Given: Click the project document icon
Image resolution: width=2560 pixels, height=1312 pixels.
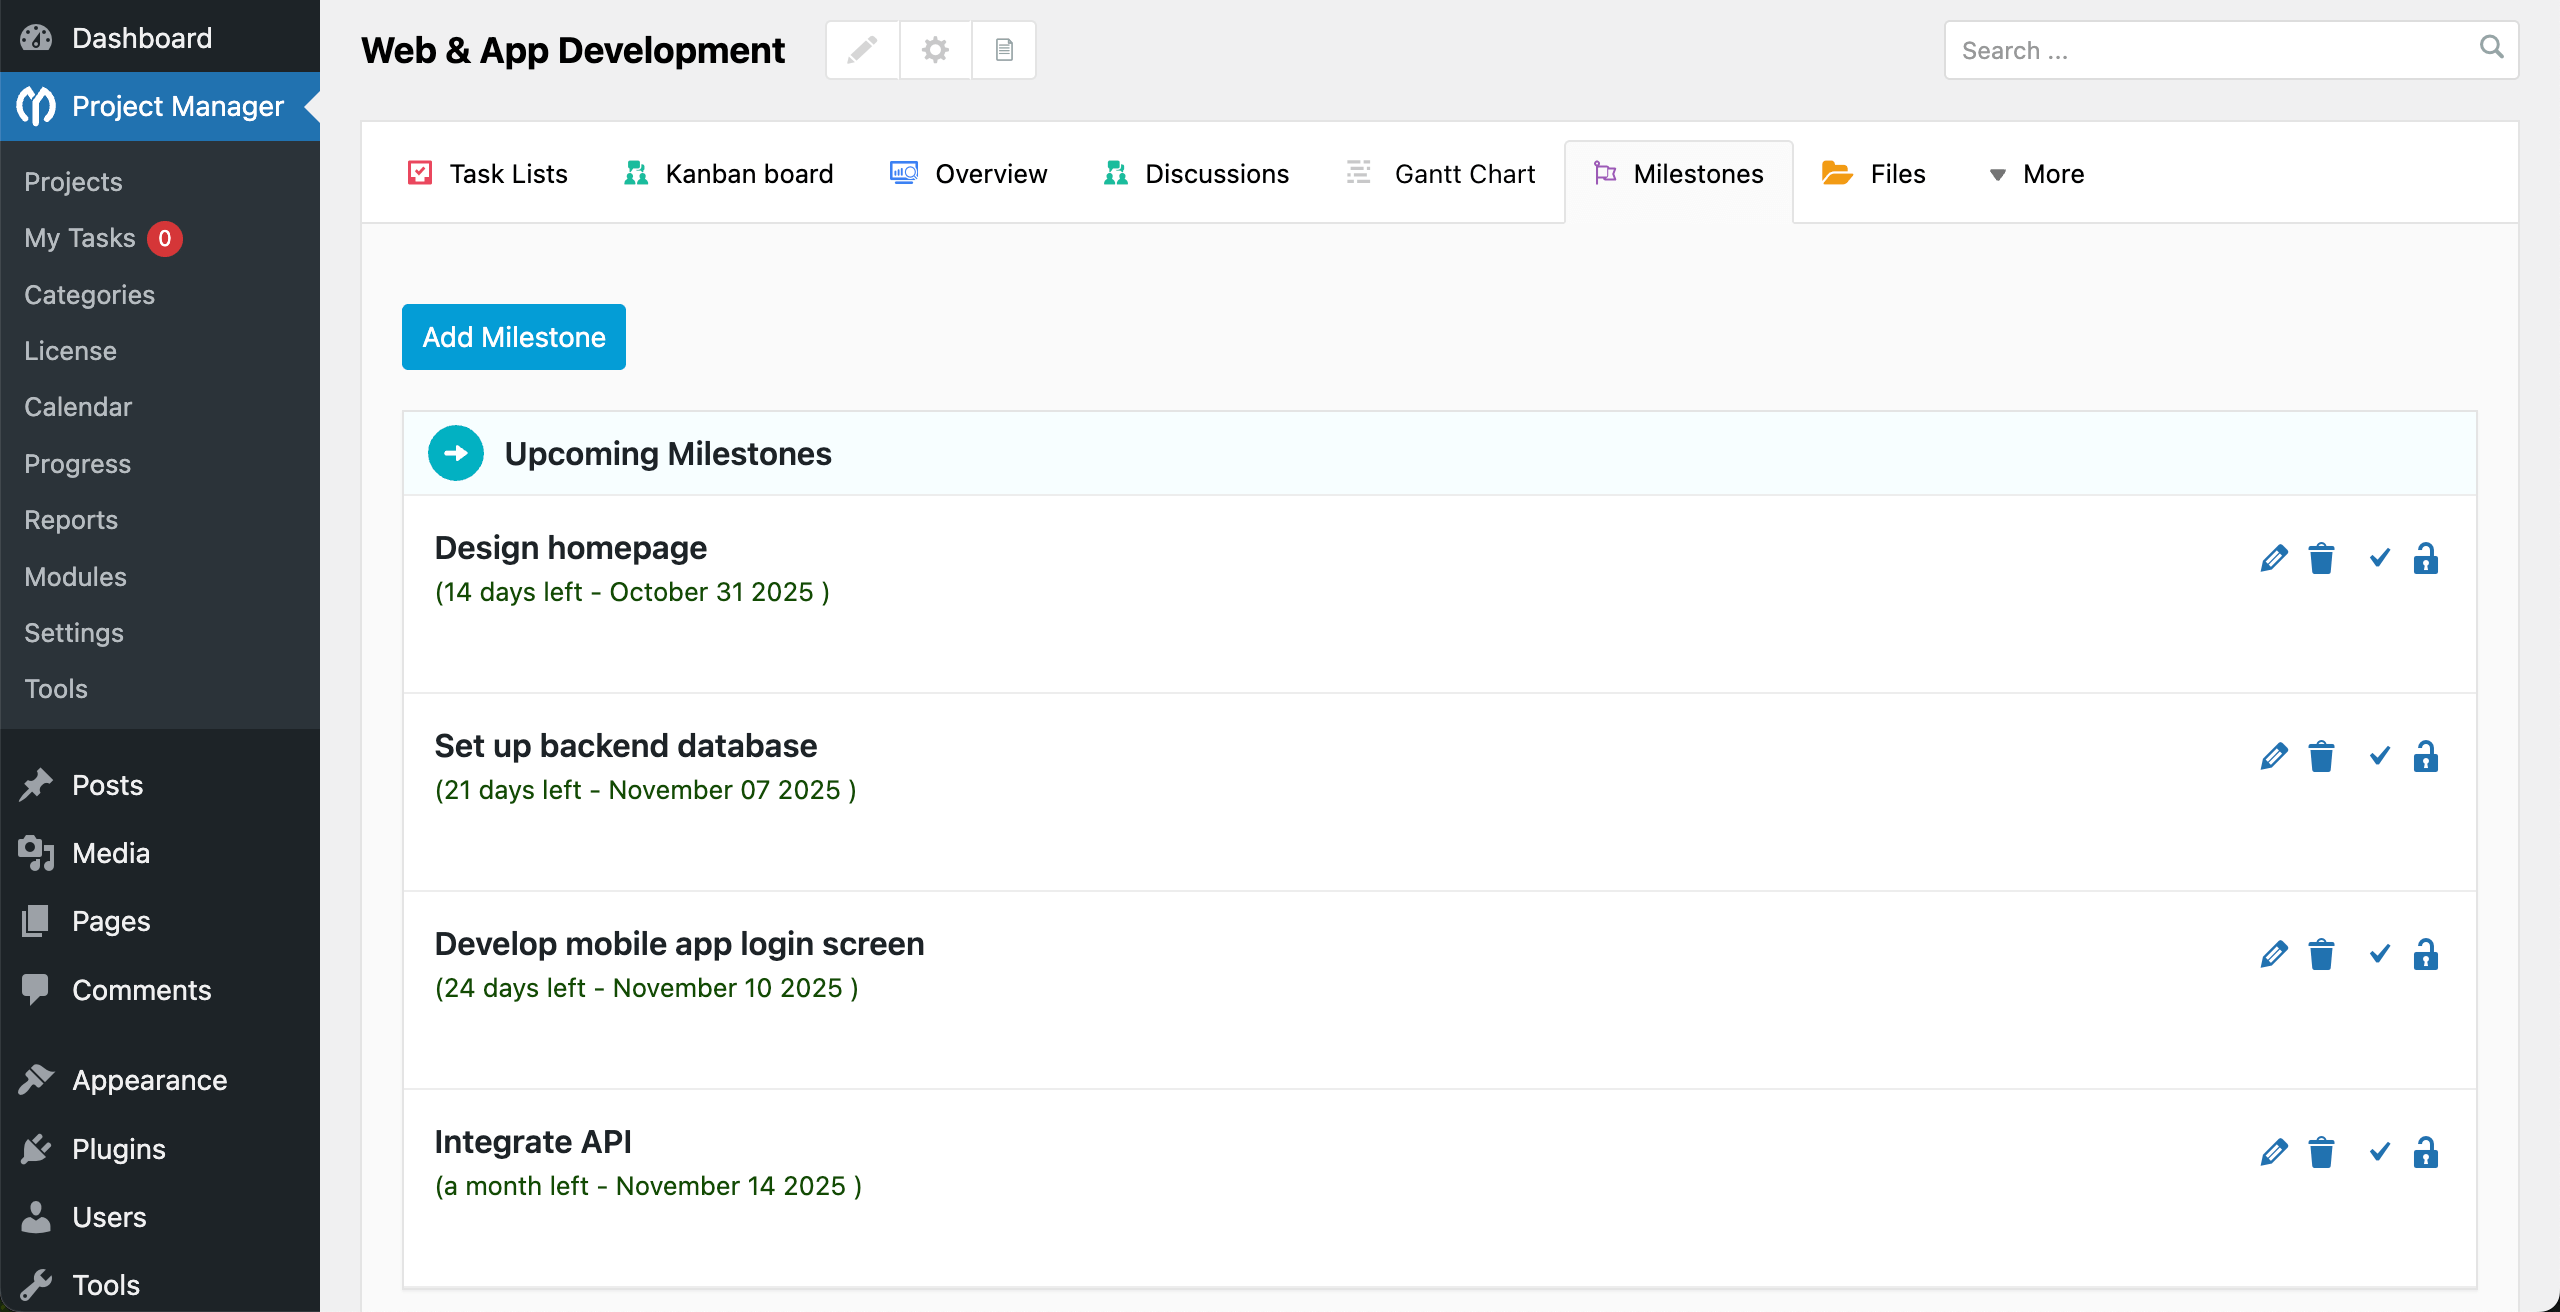Looking at the screenshot, I should point(1004,50).
